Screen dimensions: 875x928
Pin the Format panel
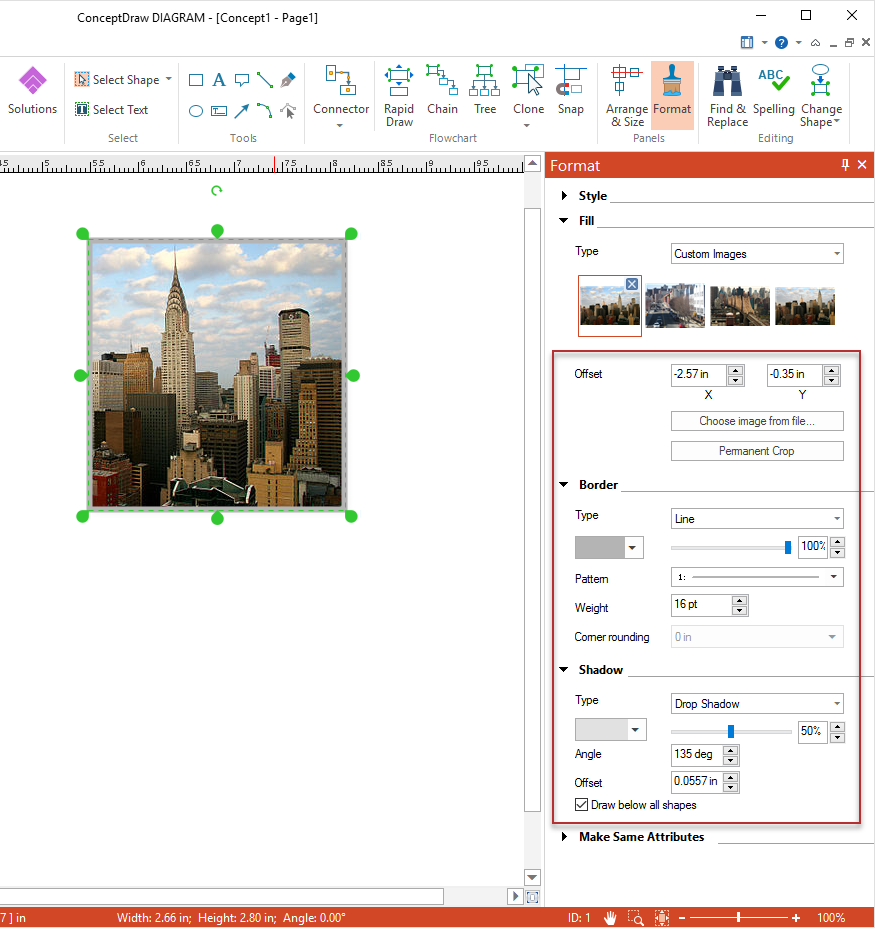(845, 165)
